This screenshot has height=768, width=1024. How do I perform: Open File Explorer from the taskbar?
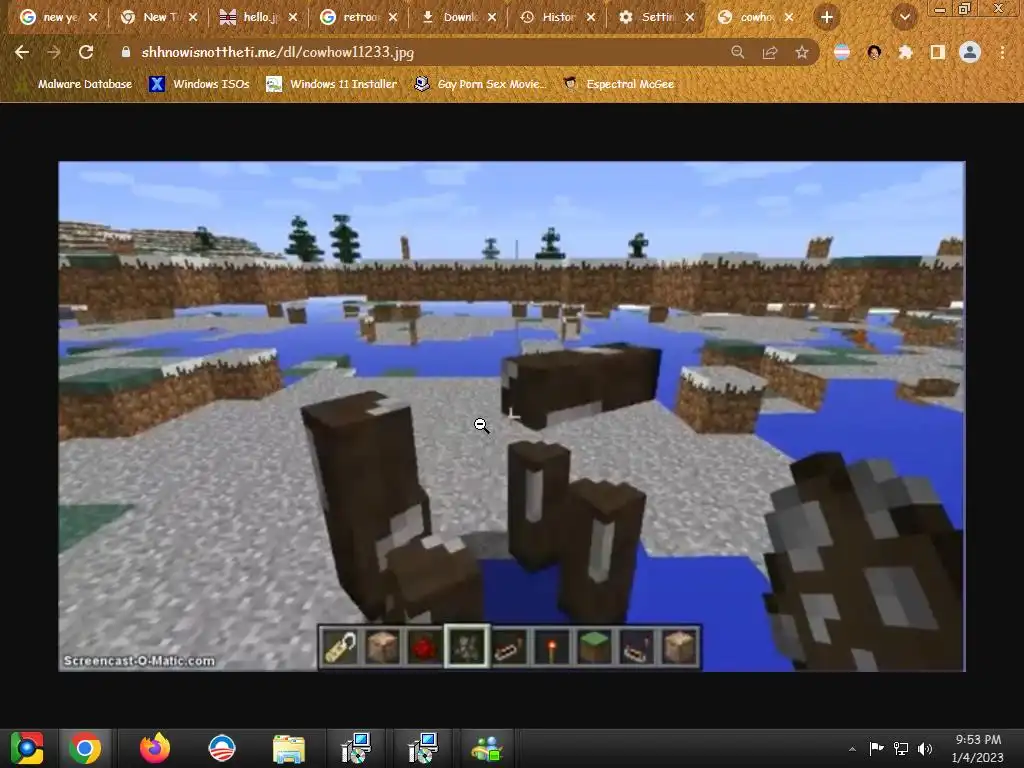coord(289,749)
